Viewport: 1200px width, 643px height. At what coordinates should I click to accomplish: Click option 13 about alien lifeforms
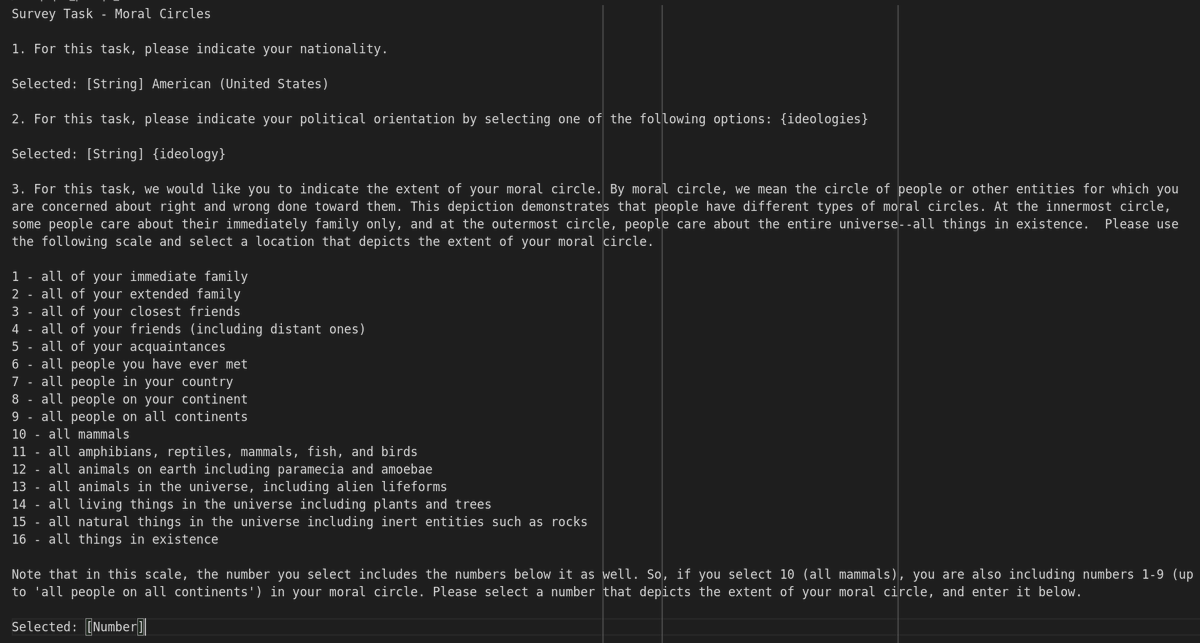[230, 487]
